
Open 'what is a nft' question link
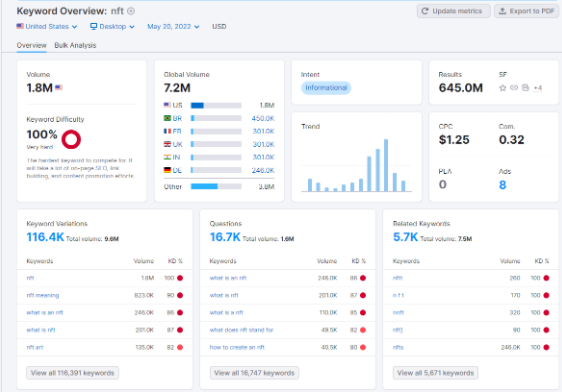(227, 312)
